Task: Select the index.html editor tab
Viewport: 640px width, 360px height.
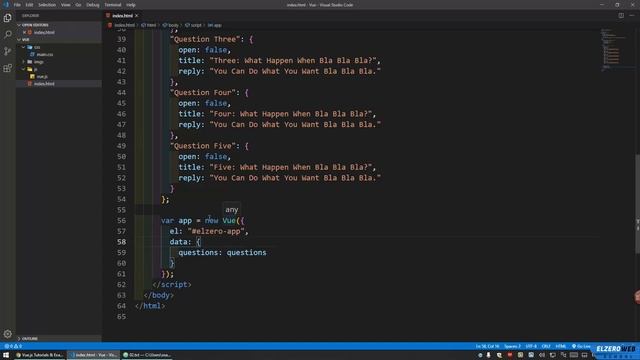Action: point(122,16)
